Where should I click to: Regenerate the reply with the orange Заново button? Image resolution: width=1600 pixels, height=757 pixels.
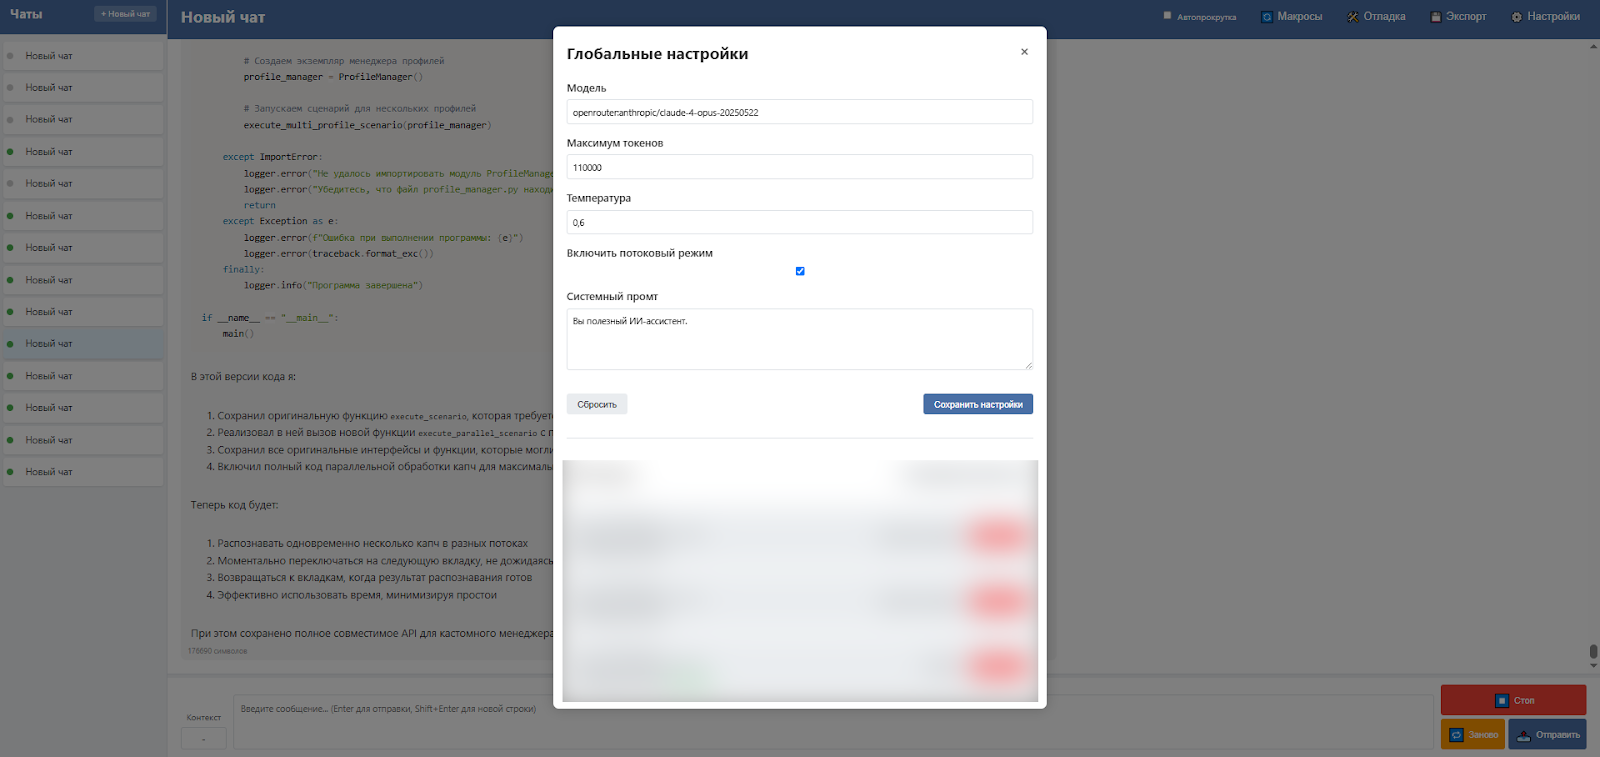click(1472, 734)
